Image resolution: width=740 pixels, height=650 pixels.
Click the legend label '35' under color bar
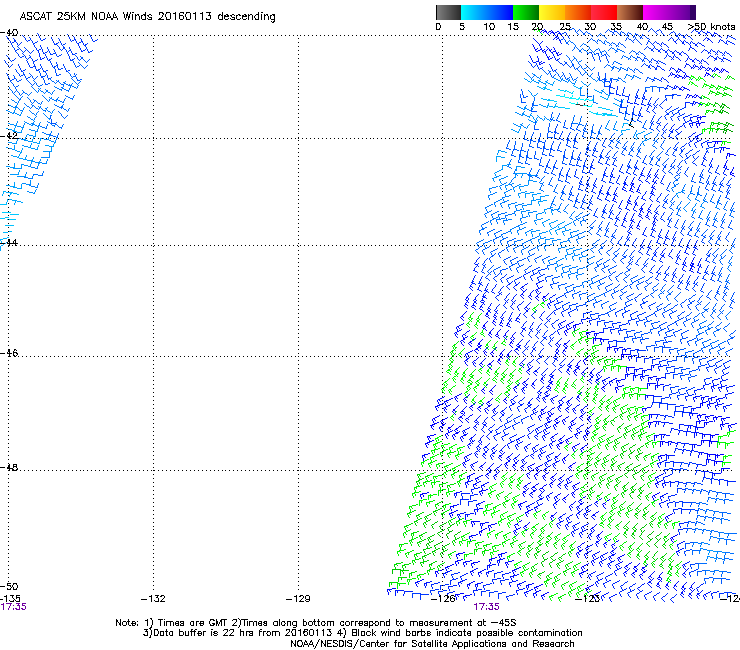[616, 27]
